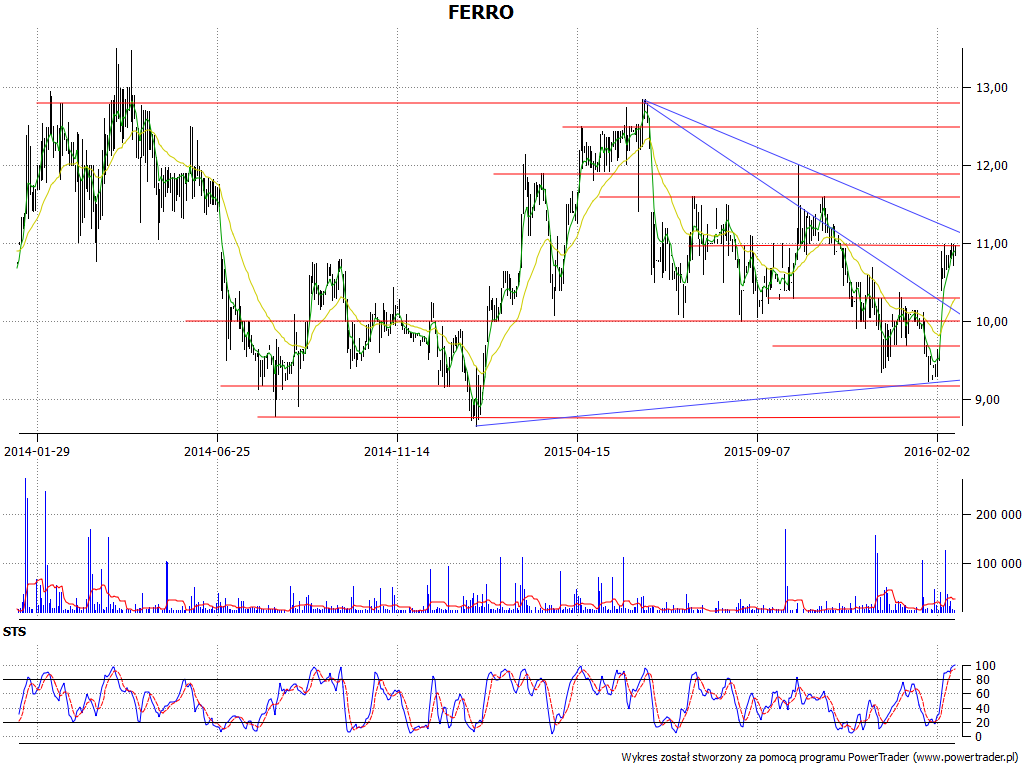The image size is (1024, 768).
Task: Click the STS axis value 40
Action: (982, 709)
